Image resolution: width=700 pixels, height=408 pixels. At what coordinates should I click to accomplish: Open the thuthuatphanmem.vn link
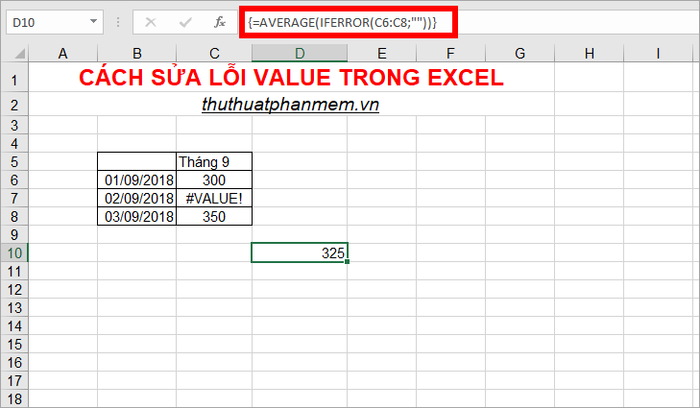290,105
